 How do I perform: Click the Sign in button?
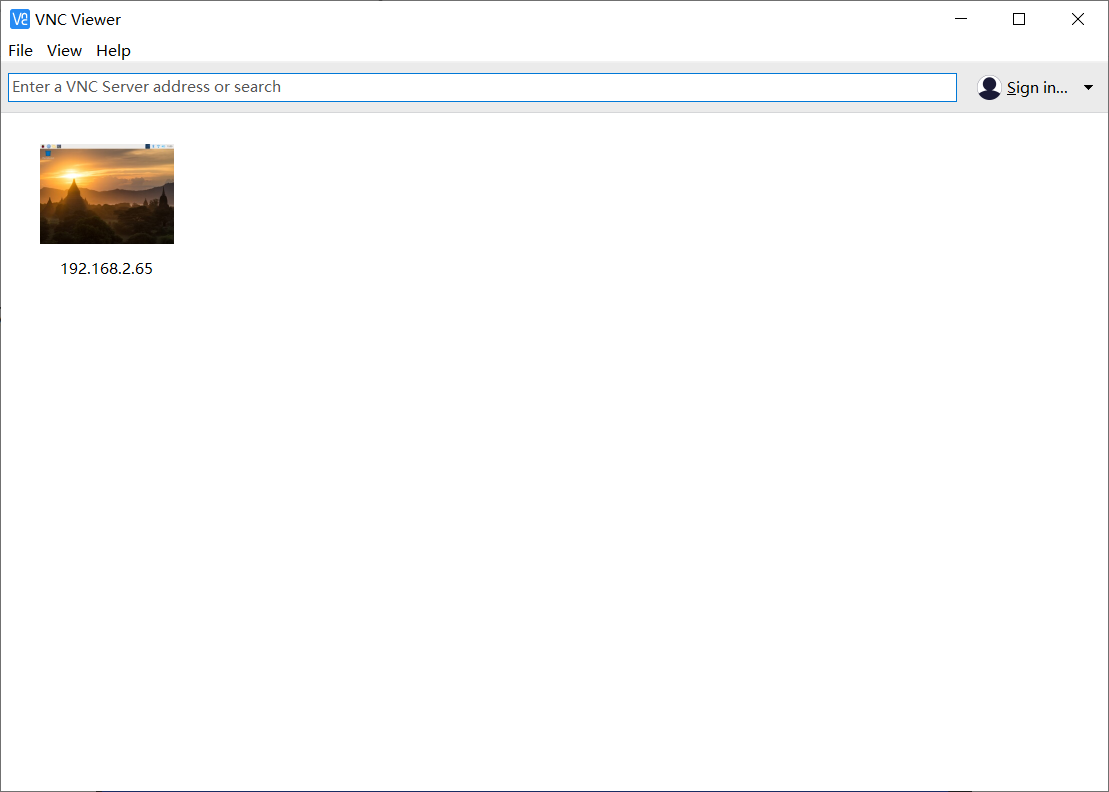coord(1037,88)
